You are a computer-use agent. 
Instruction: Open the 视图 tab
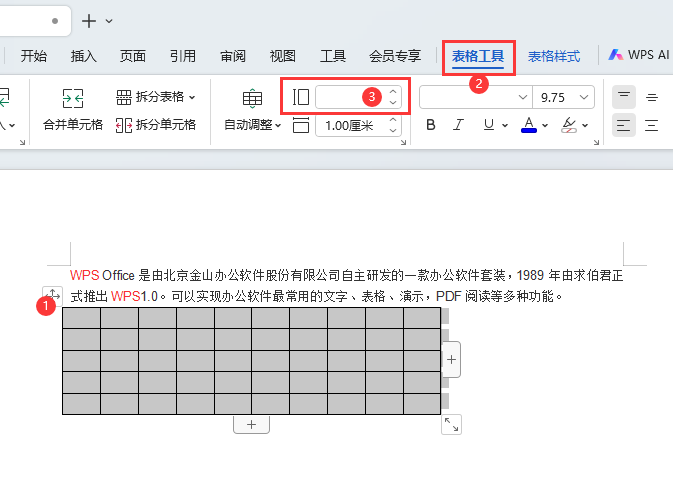283,56
